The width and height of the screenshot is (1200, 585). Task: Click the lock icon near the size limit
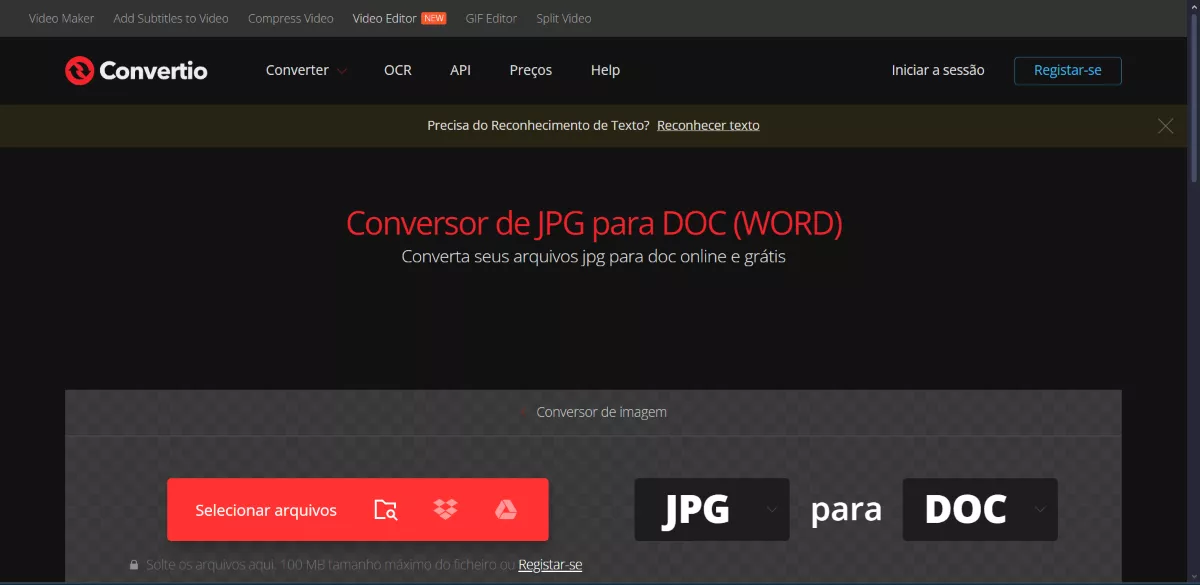tap(135, 563)
